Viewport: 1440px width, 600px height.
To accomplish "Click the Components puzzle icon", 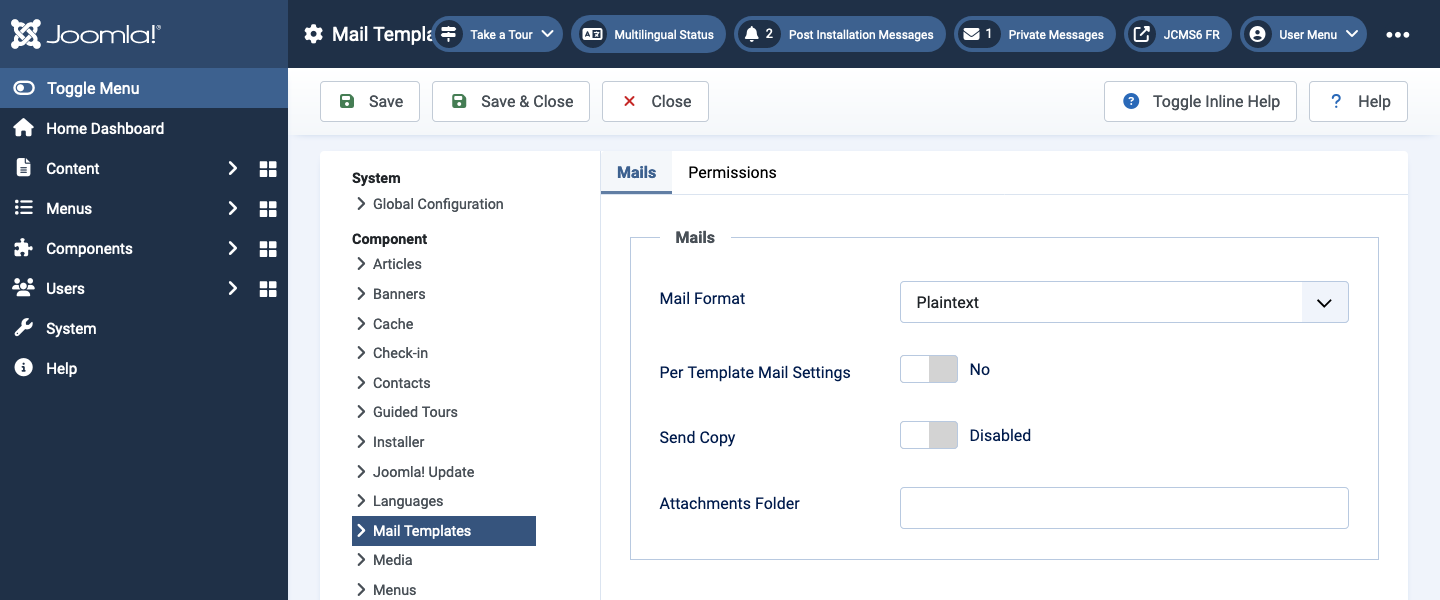I will tap(24, 248).
